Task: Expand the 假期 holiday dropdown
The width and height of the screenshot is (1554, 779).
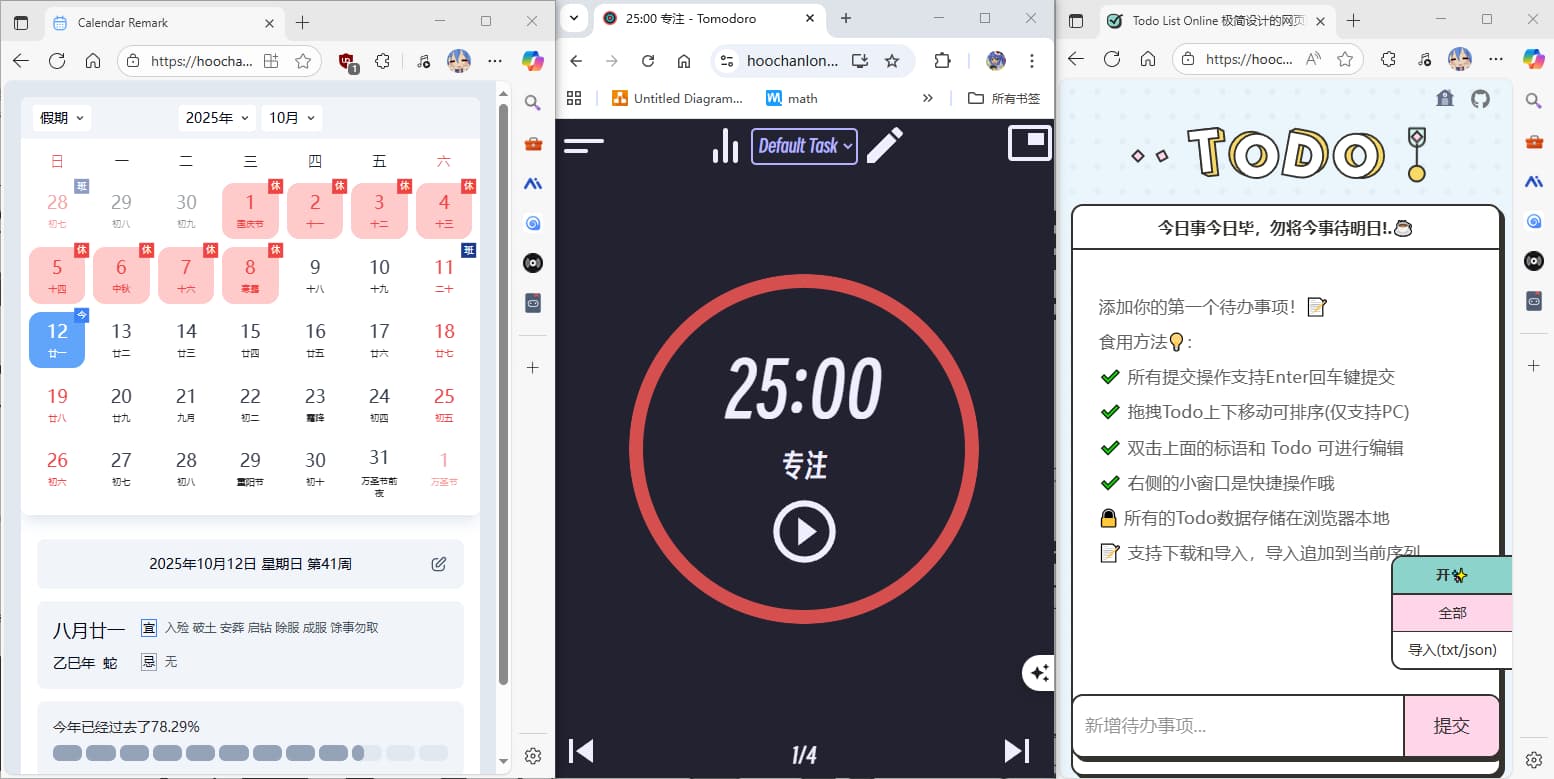Action: tap(62, 118)
